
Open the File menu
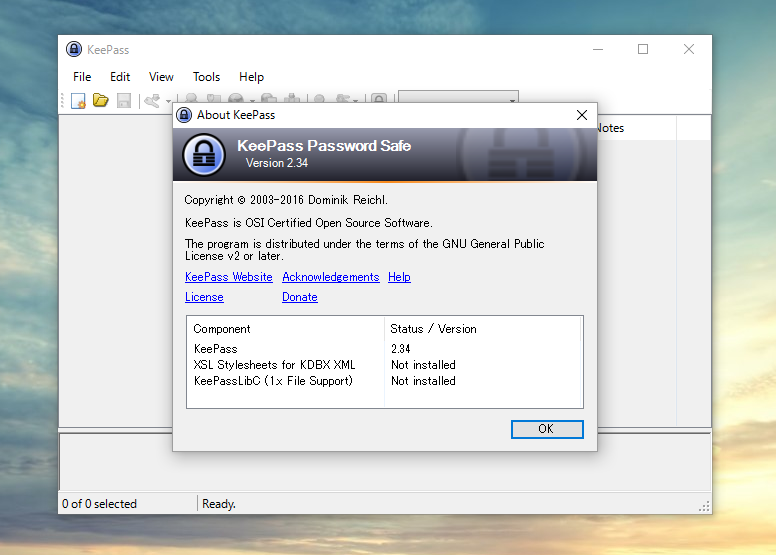(x=82, y=77)
